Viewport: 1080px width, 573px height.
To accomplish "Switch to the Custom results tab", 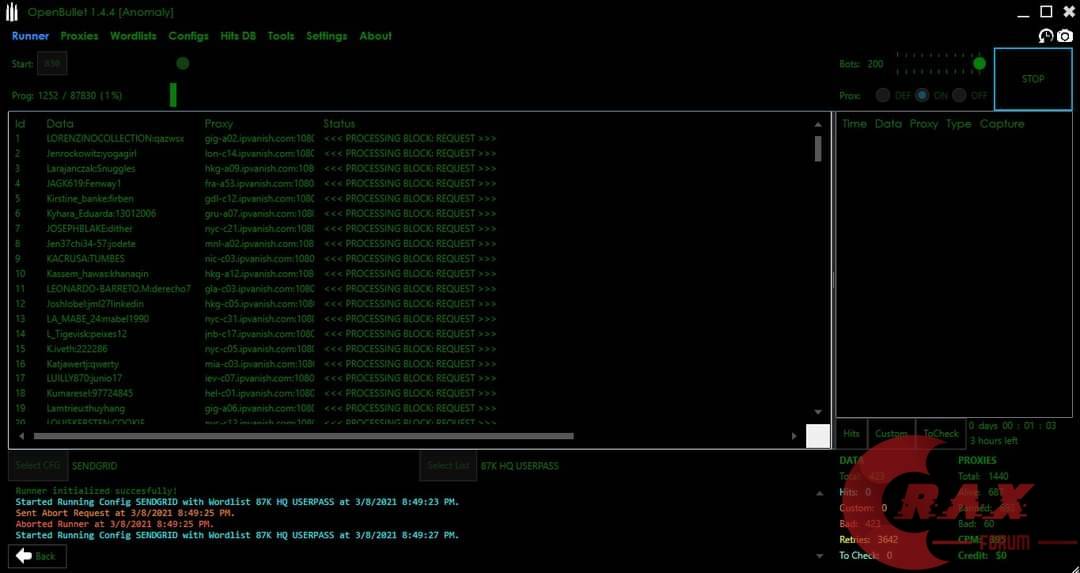I will point(891,433).
